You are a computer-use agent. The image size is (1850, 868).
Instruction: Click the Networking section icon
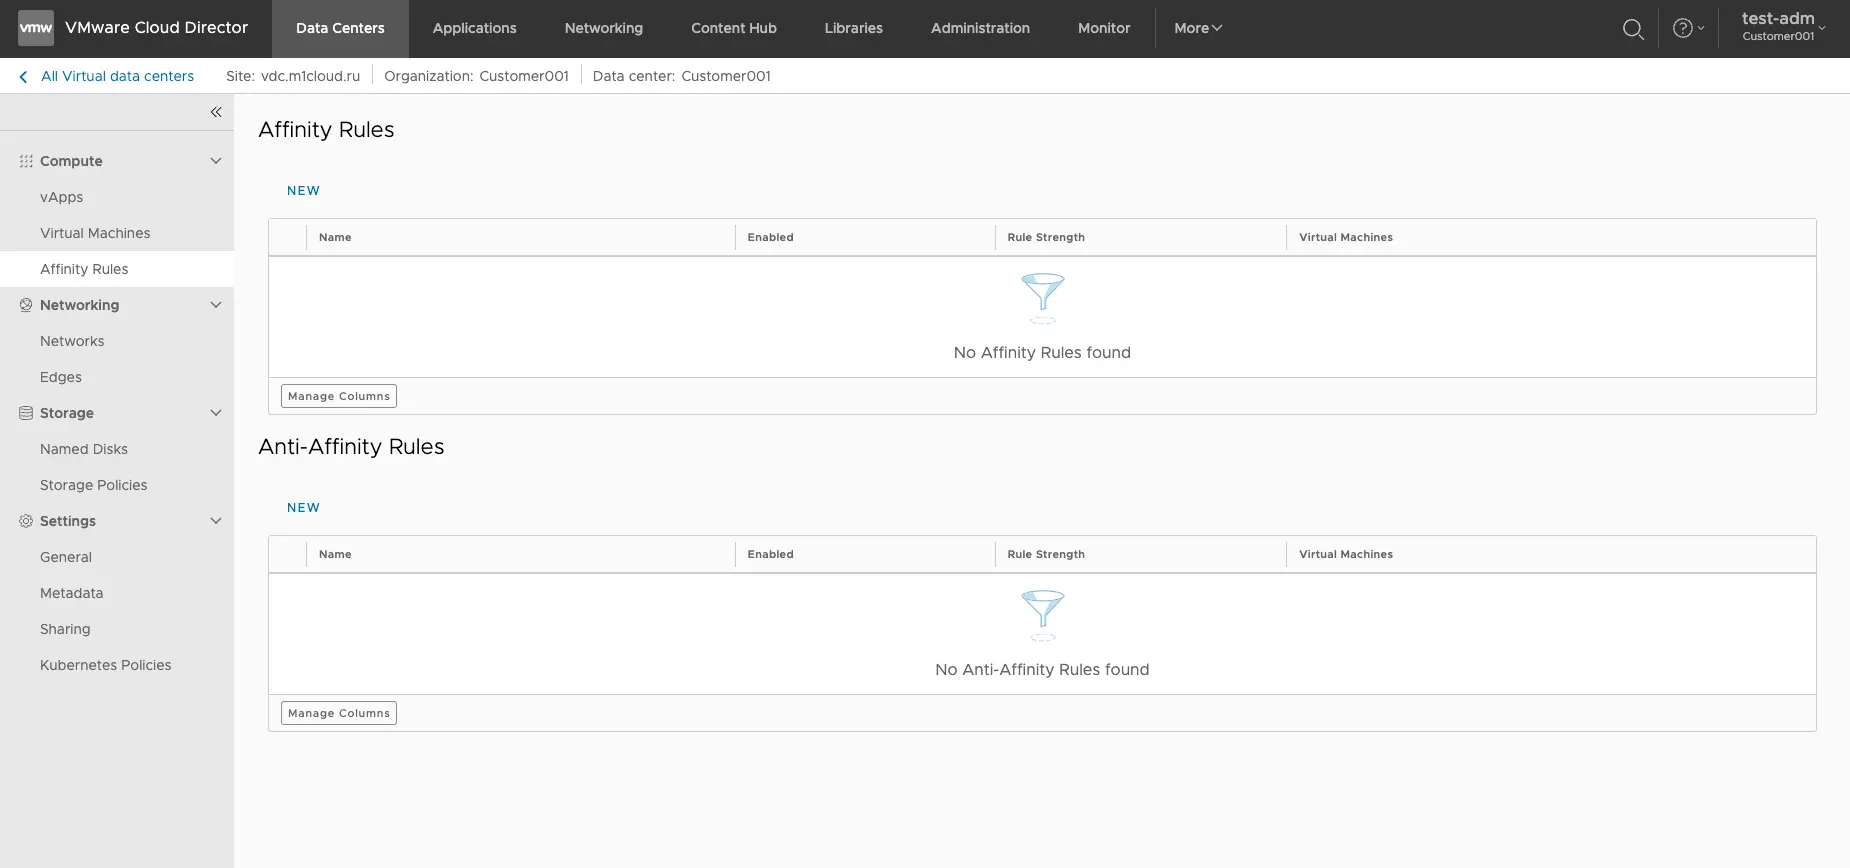click(x=26, y=305)
